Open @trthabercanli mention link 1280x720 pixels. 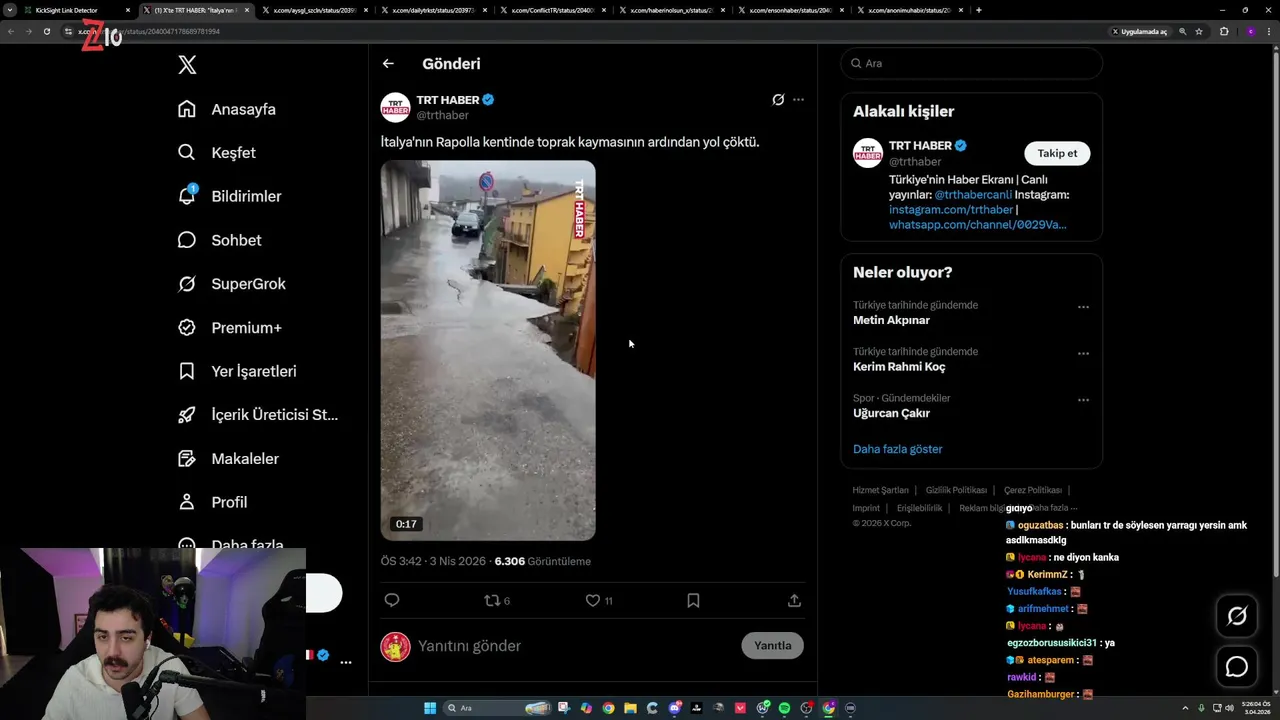coord(973,195)
